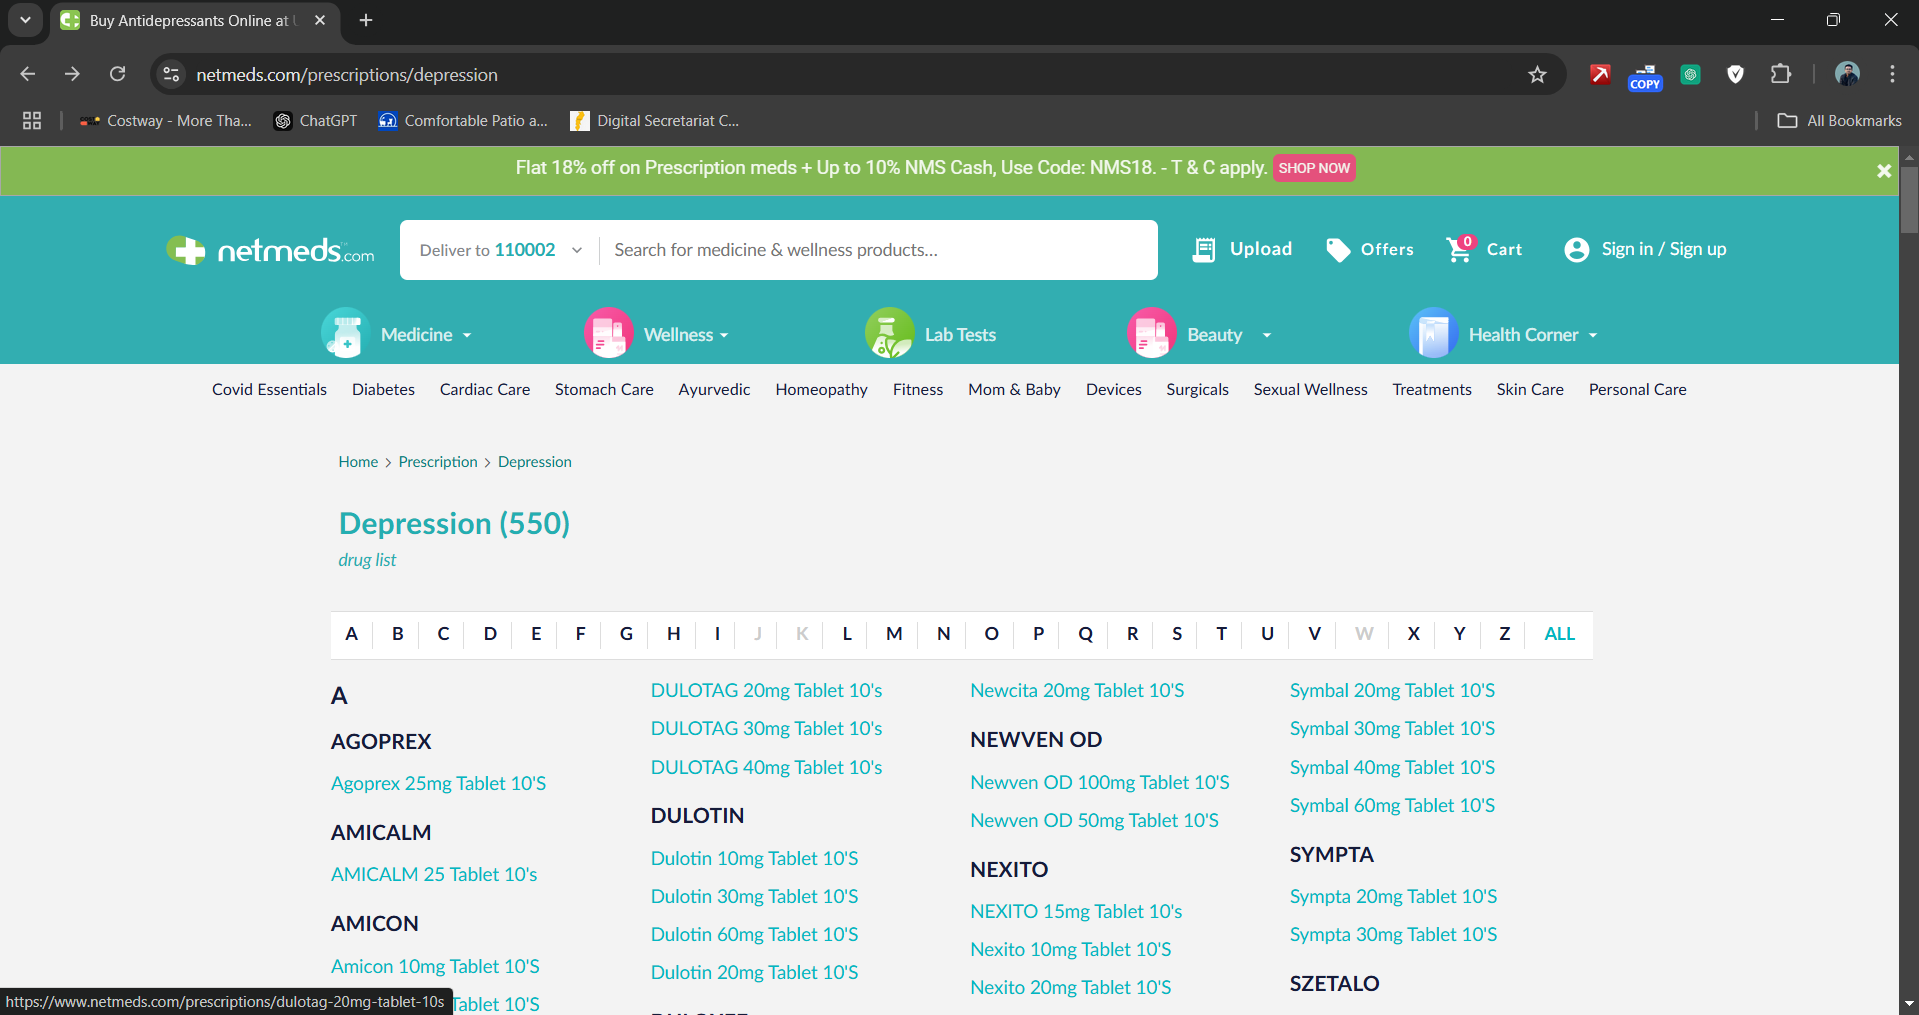Screen dimensions: 1919x1015
Task: Open the Homeopathy category
Action: coord(821,389)
